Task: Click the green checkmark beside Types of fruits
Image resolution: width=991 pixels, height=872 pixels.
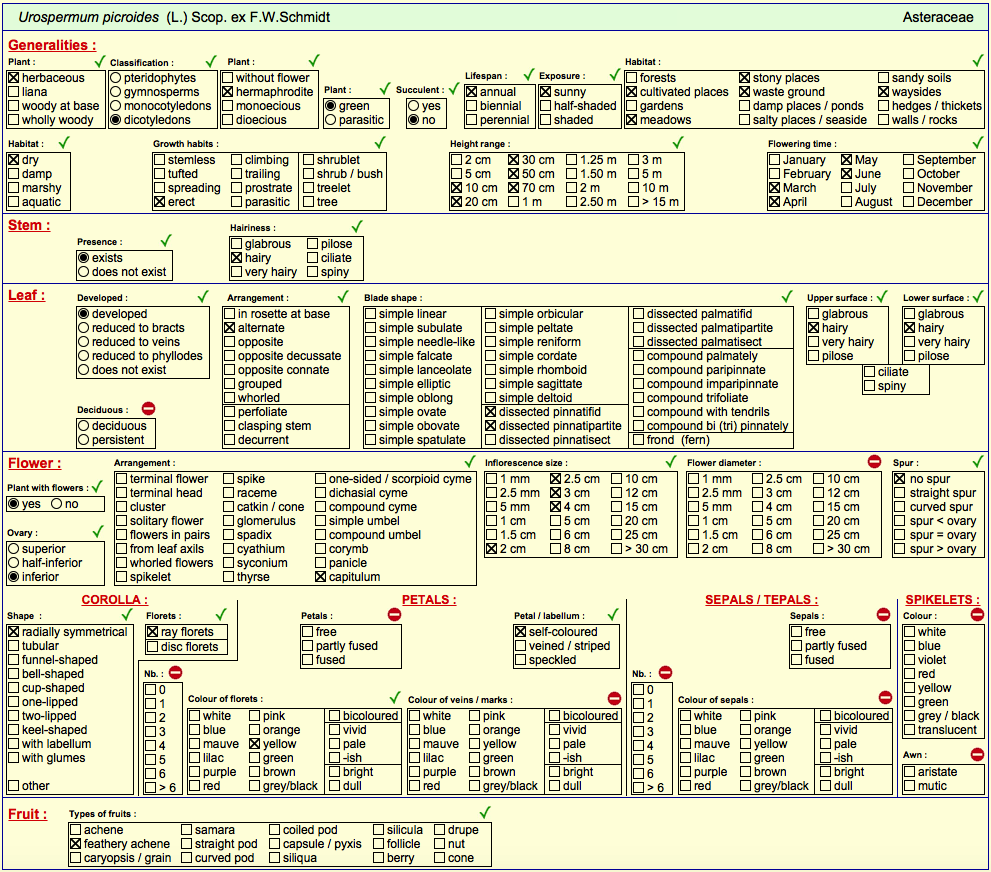Action: [485, 813]
